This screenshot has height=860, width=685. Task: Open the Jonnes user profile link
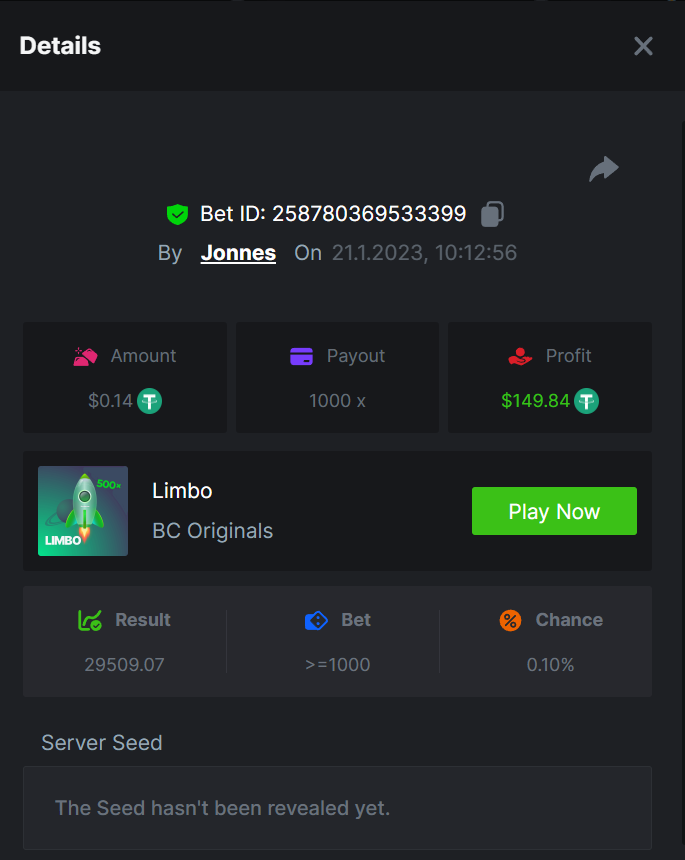coord(238,253)
